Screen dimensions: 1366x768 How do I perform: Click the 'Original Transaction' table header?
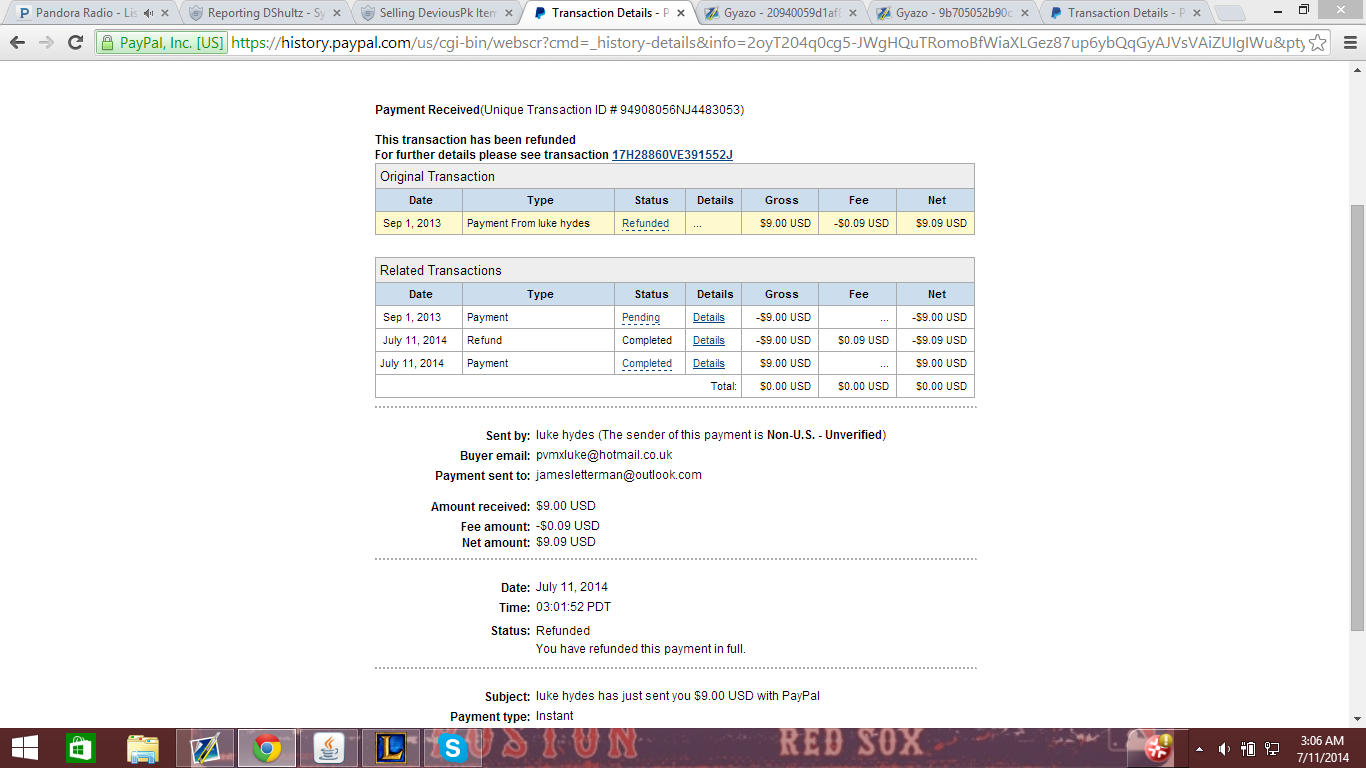[x=674, y=176]
